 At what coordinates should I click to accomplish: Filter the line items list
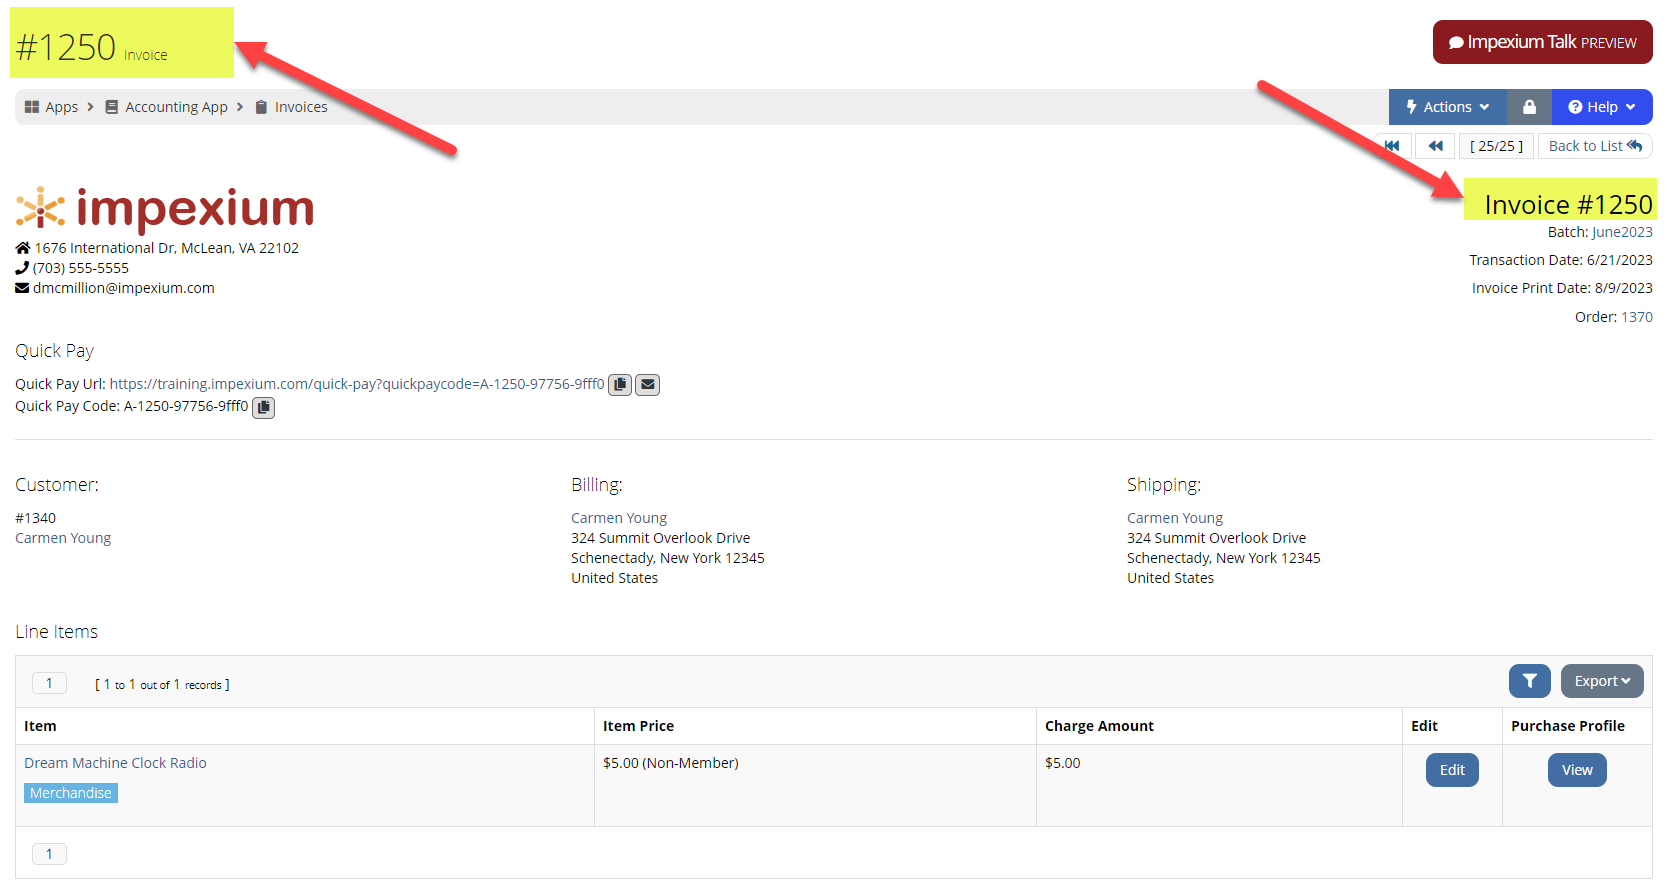[x=1530, y=681]
